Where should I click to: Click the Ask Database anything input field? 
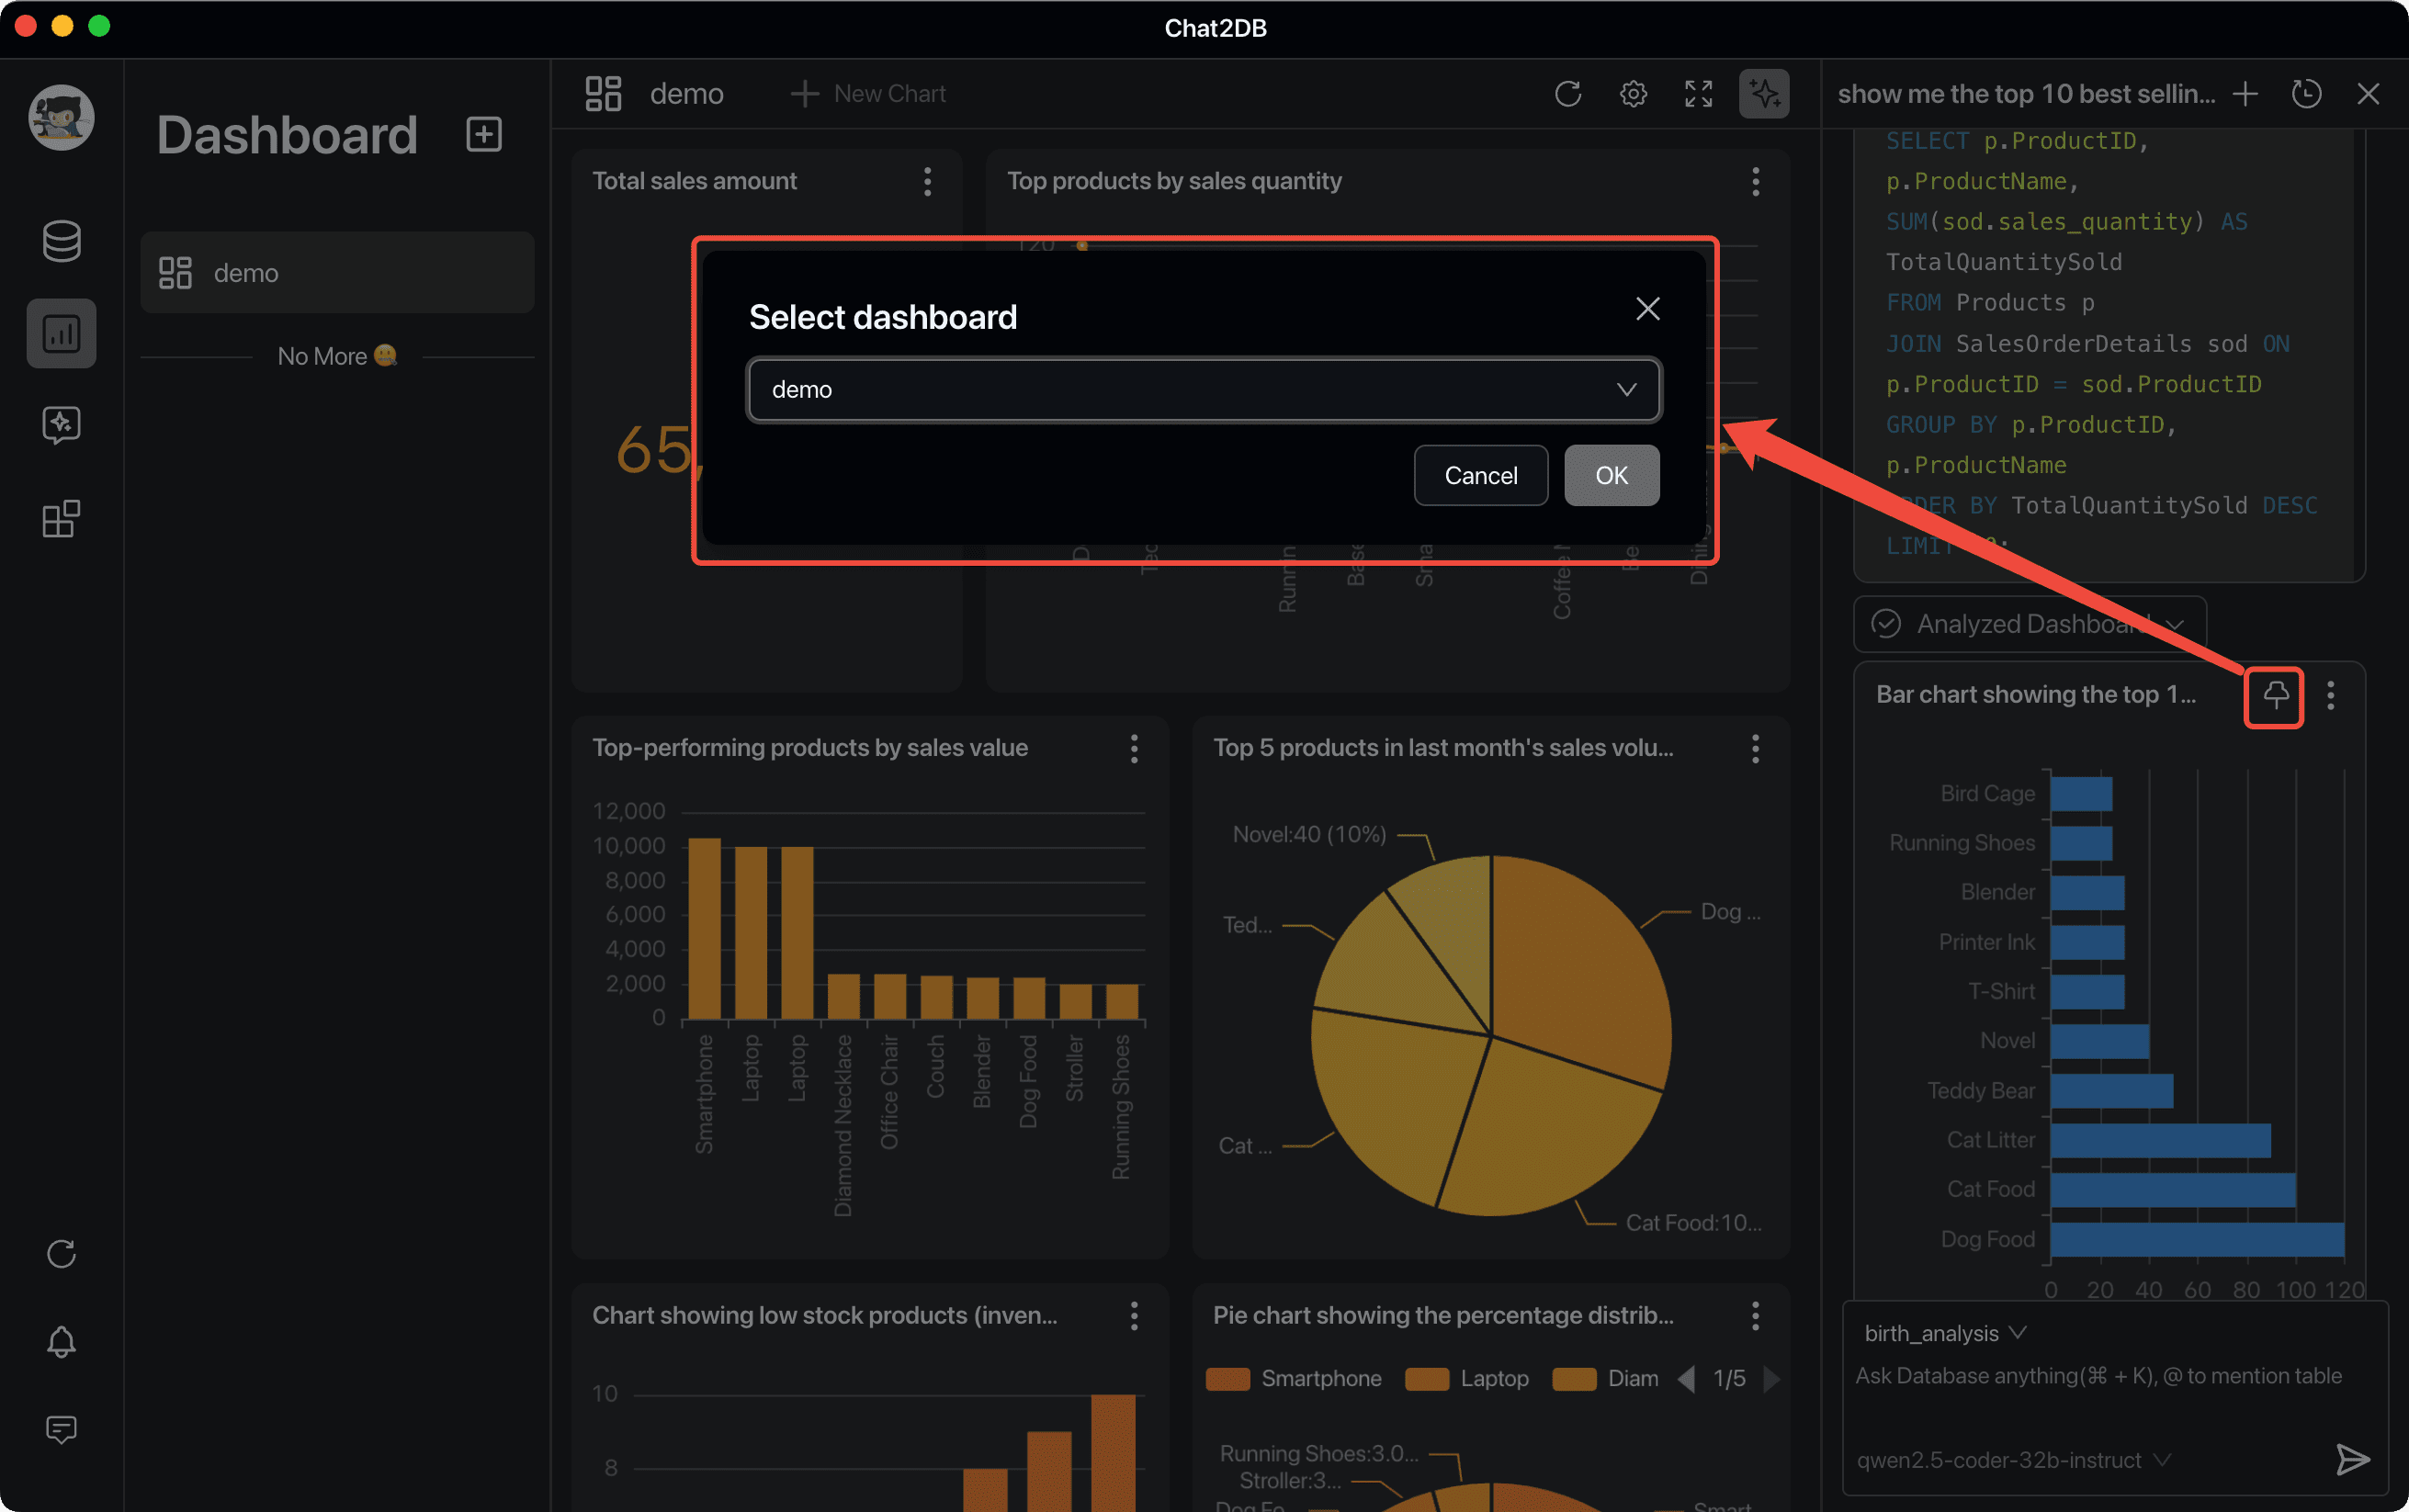click(x=2098, y=1376)
